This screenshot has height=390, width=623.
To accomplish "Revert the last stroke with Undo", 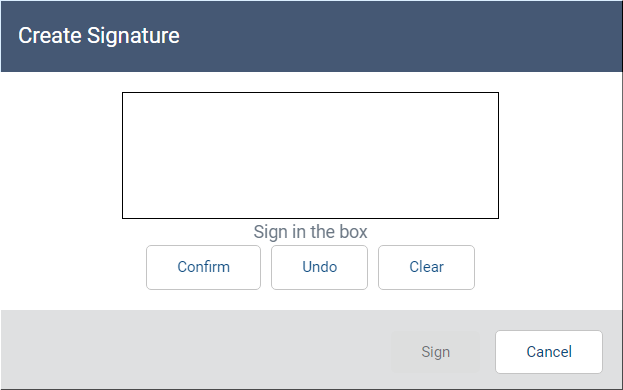I will (319, 267).
